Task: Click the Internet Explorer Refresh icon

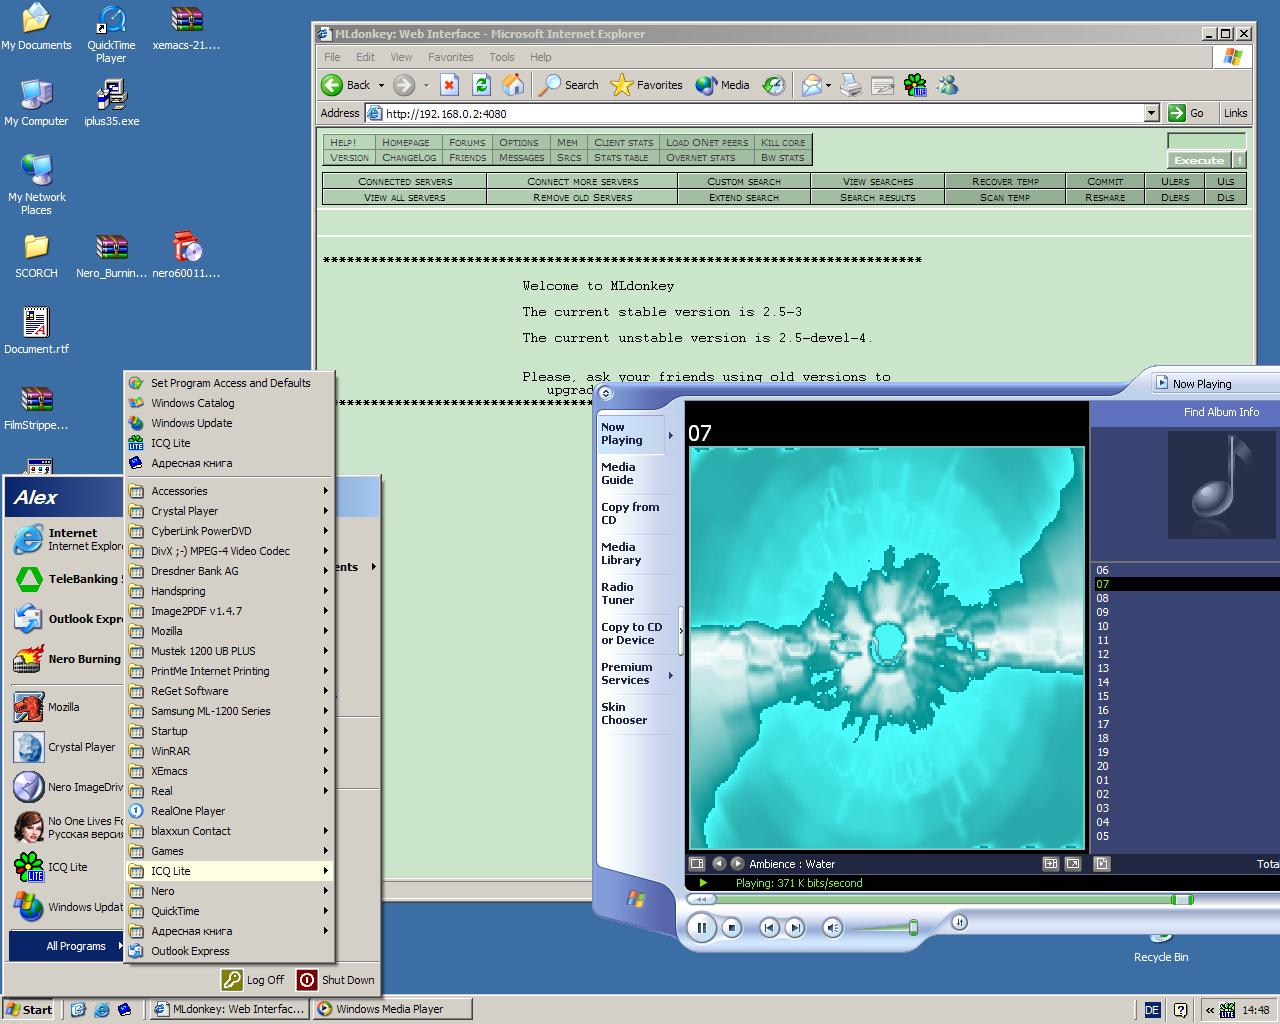Action: point(481,85)
